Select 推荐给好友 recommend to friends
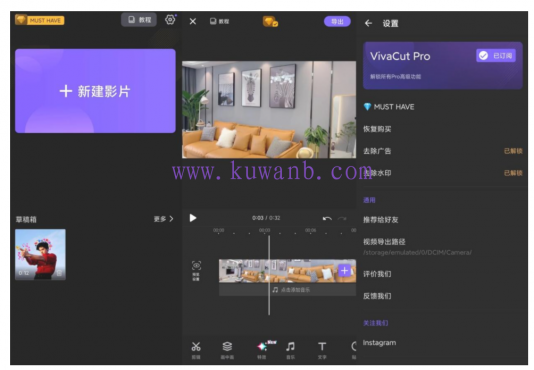534x370 pixels. coord(380,220)
